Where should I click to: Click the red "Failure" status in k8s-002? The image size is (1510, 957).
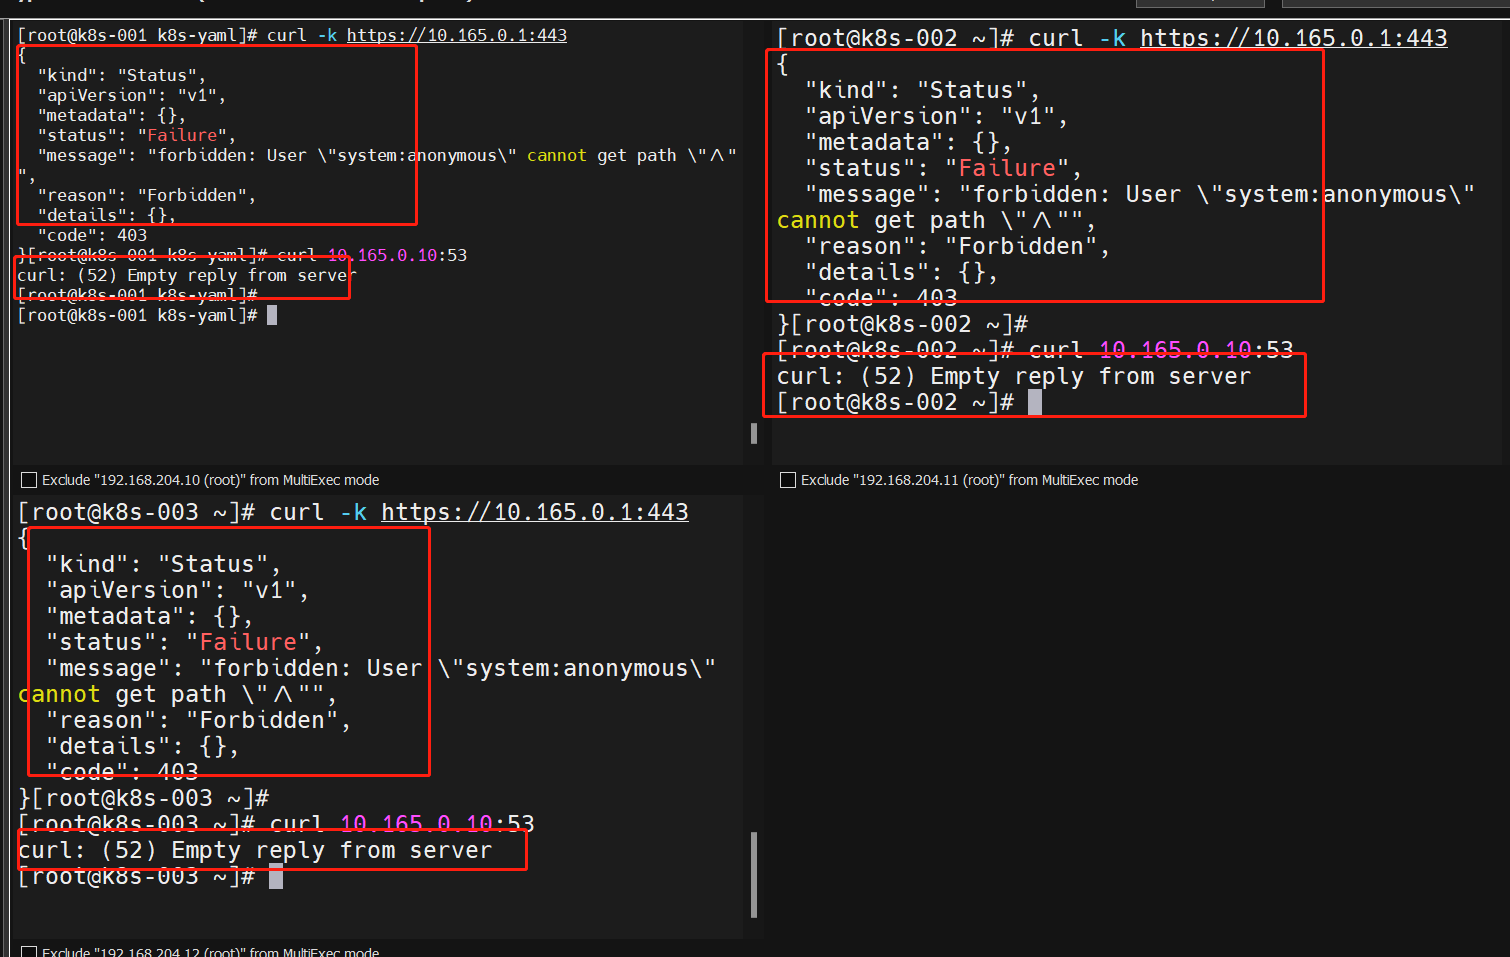coord(1007,168)
